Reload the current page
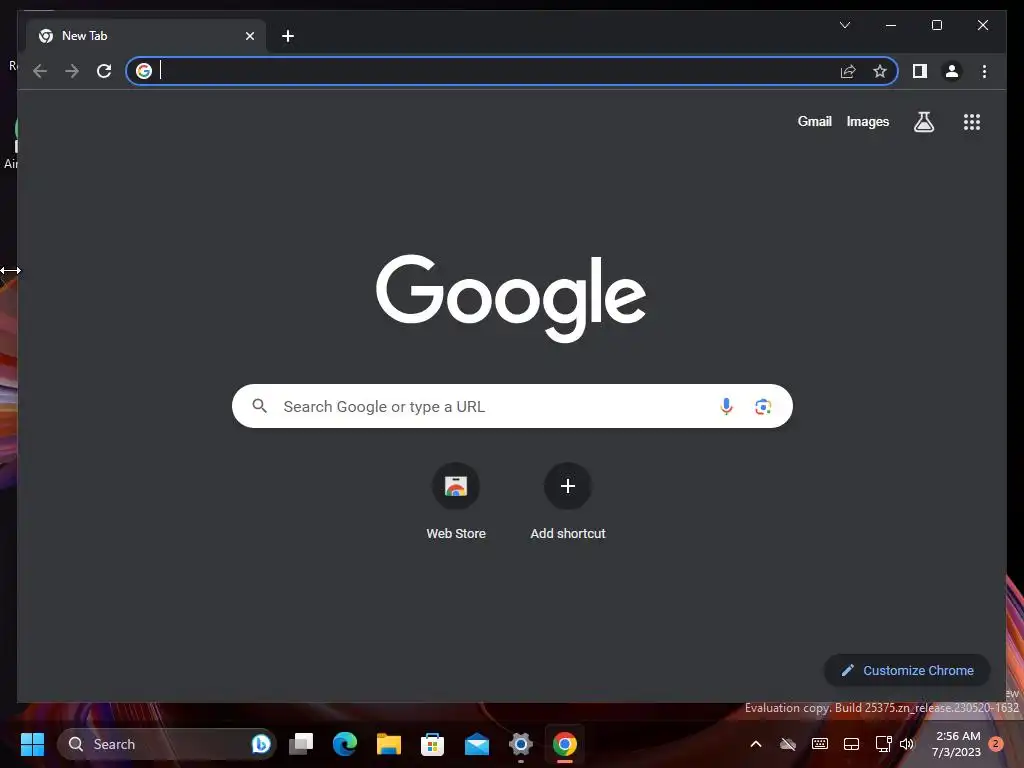Image resolution: width=1024 pixels, height=768 pixels. point(104,71)
